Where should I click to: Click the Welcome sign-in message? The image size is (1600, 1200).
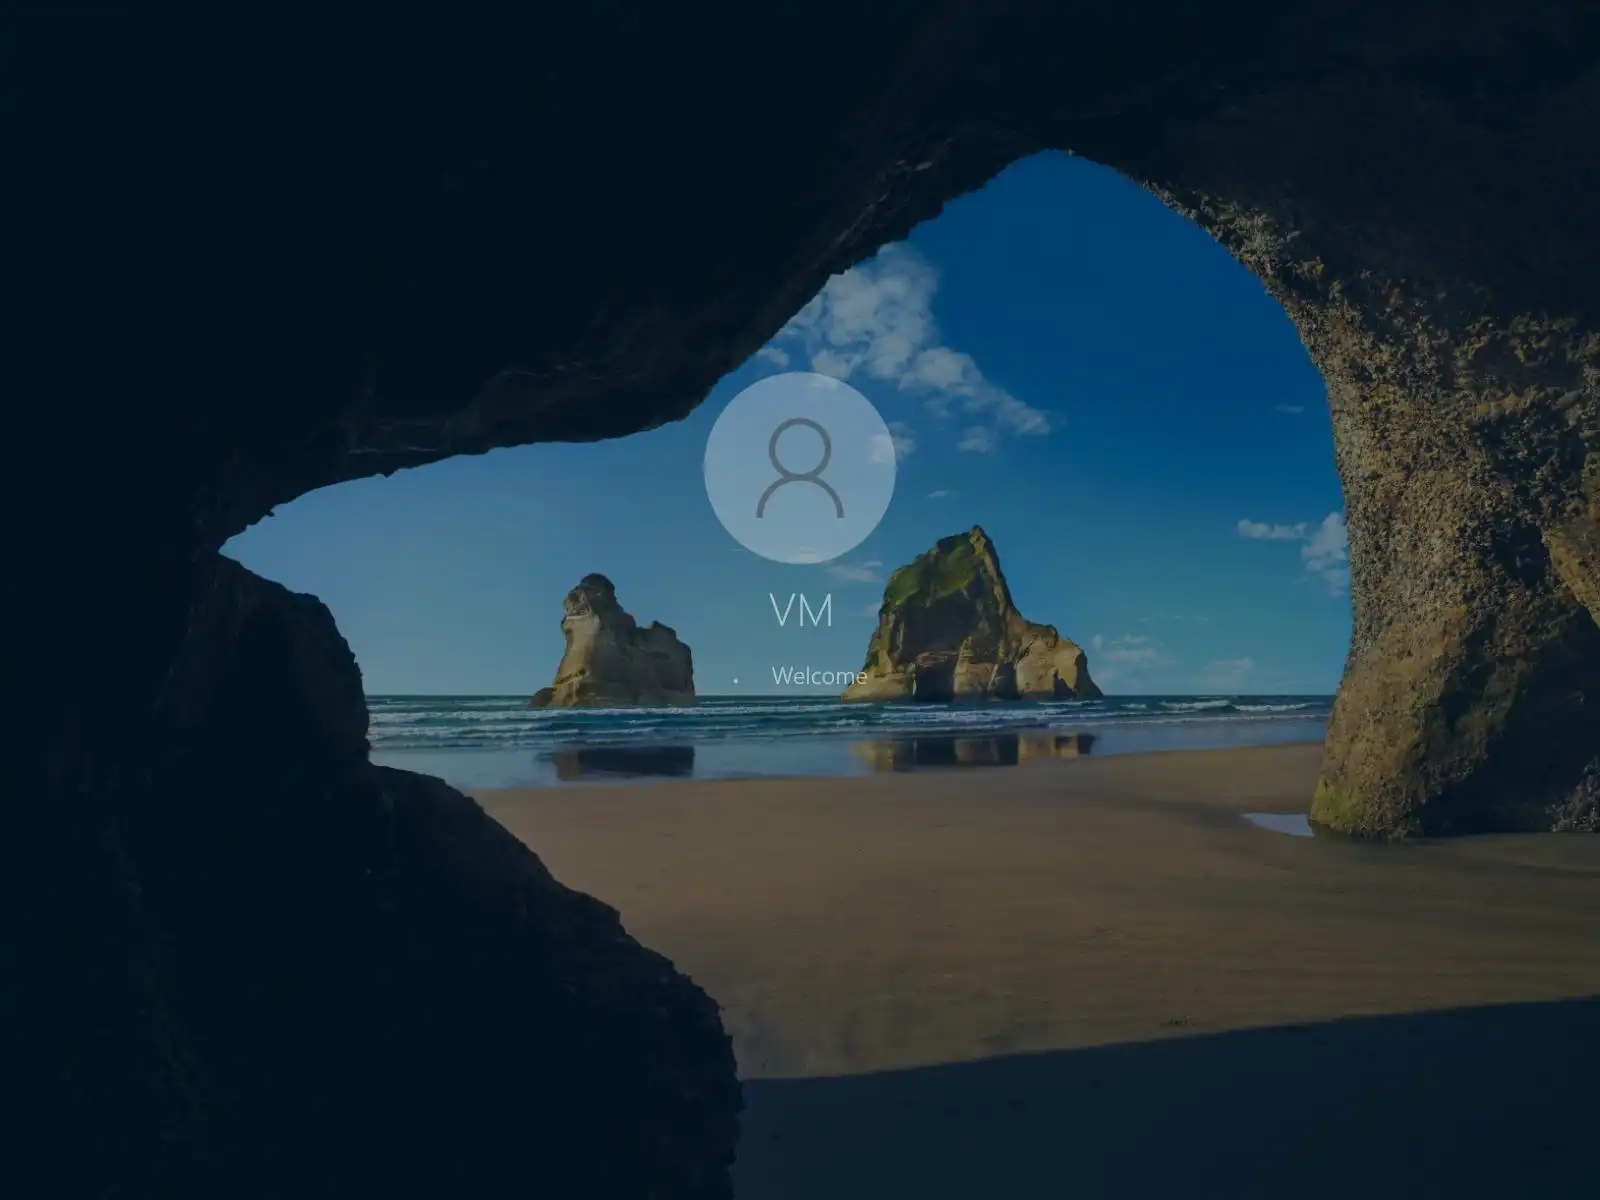(x=819, y=676)
